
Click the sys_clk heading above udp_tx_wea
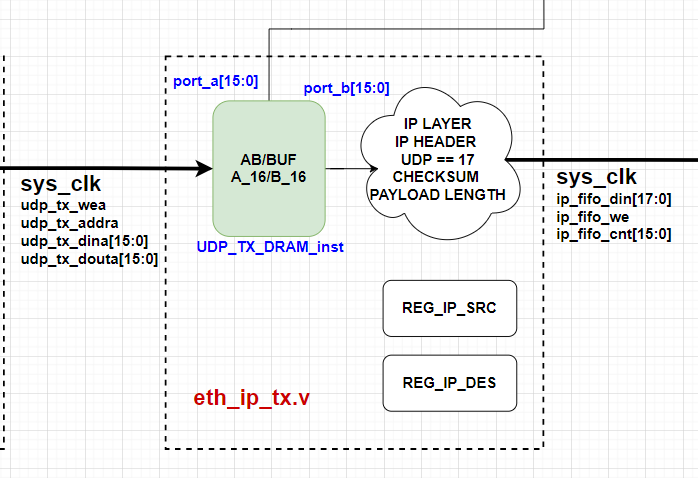(61, 183)
